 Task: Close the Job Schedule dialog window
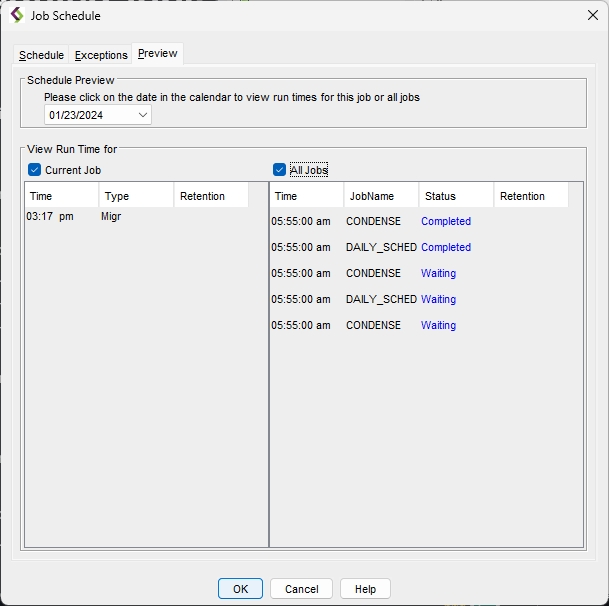pos(592,15)
